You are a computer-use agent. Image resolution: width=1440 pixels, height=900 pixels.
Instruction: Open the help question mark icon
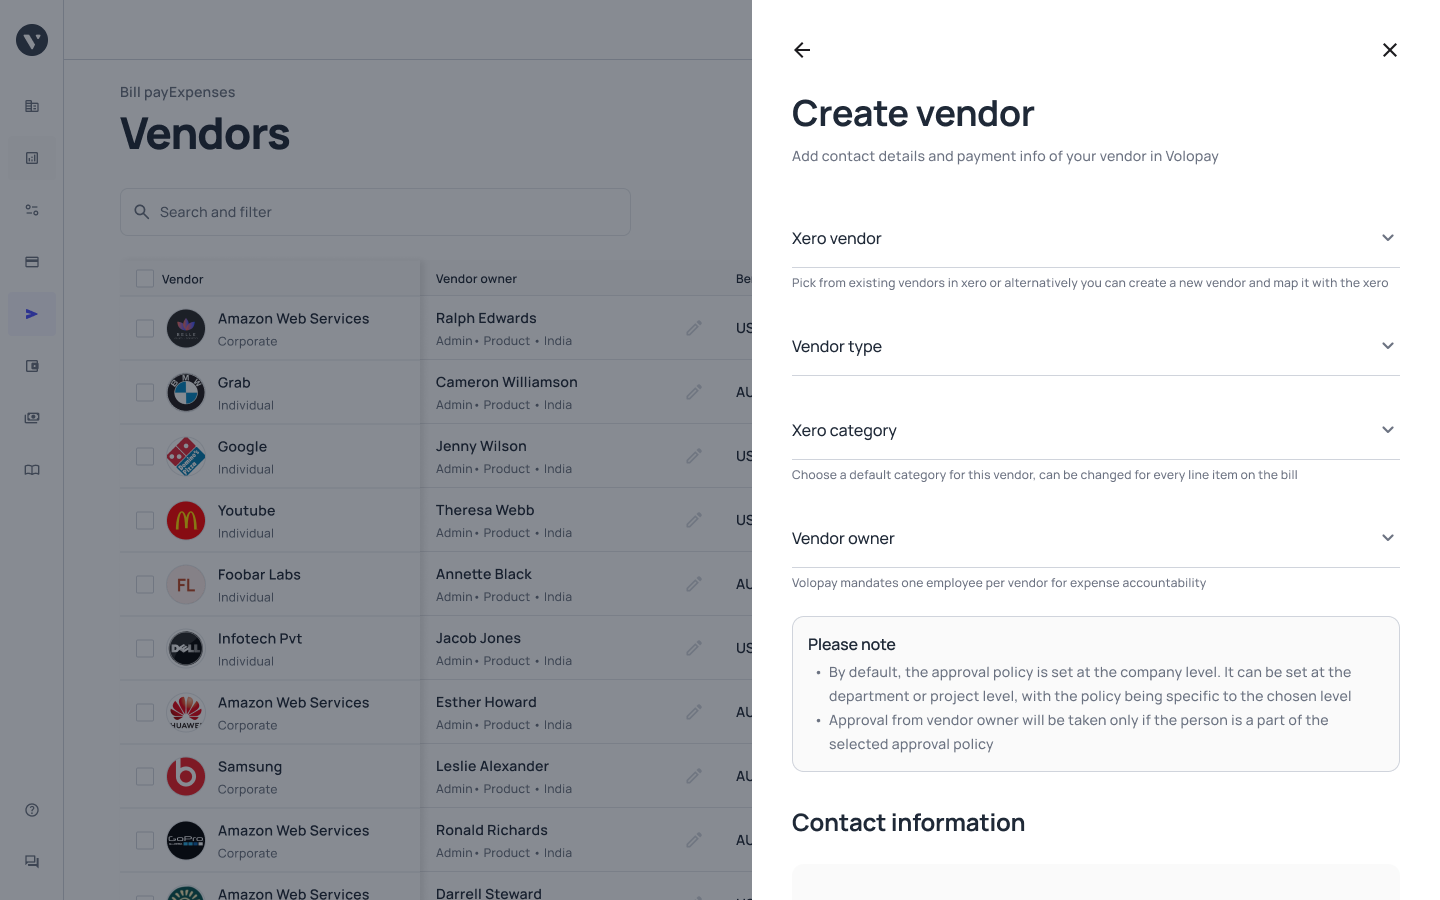tap(32, 810)
